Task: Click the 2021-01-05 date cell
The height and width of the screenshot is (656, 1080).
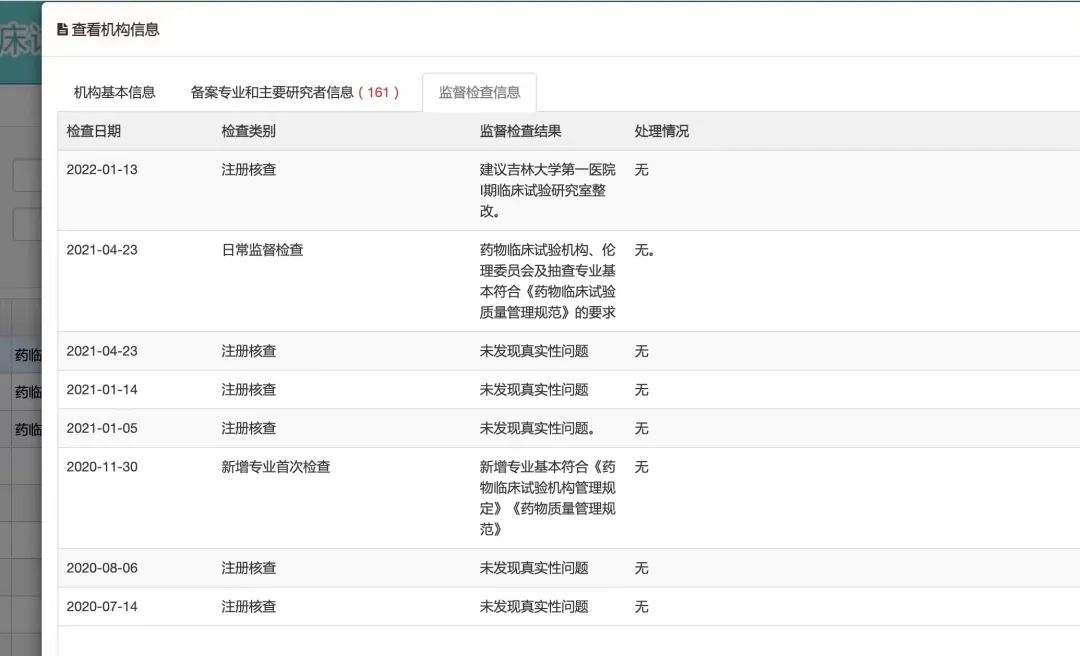Action: [102, 428]
